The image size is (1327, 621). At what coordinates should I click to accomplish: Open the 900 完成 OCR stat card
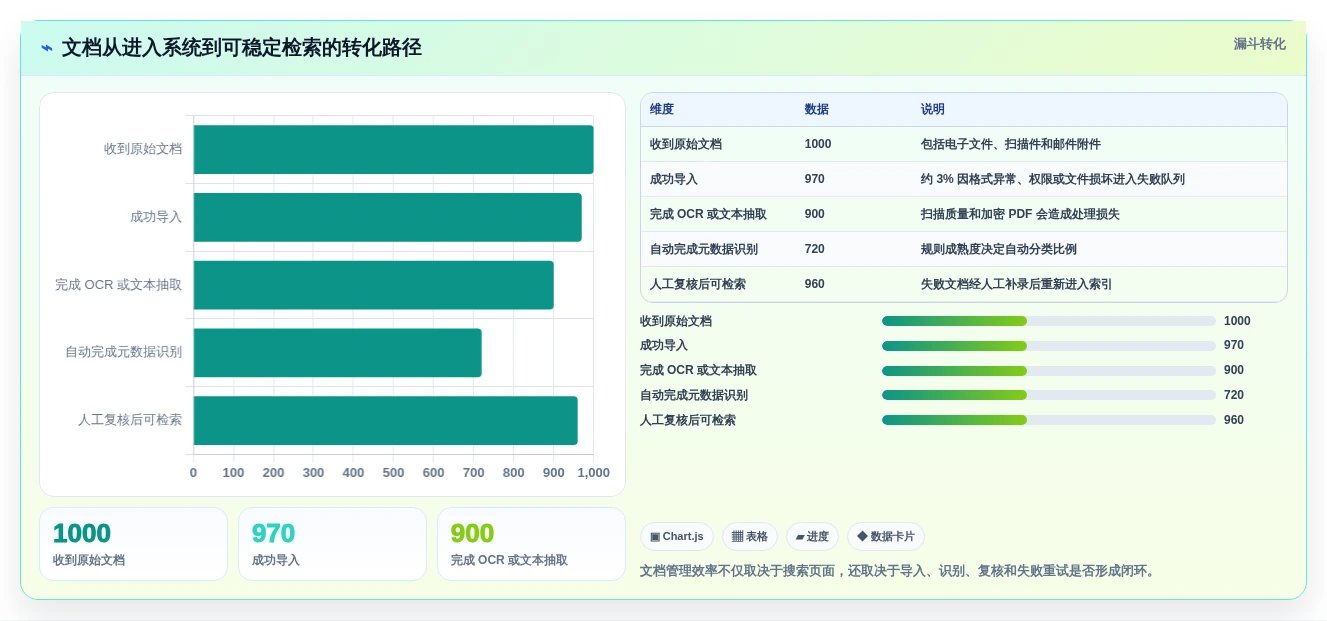point(531,544)
